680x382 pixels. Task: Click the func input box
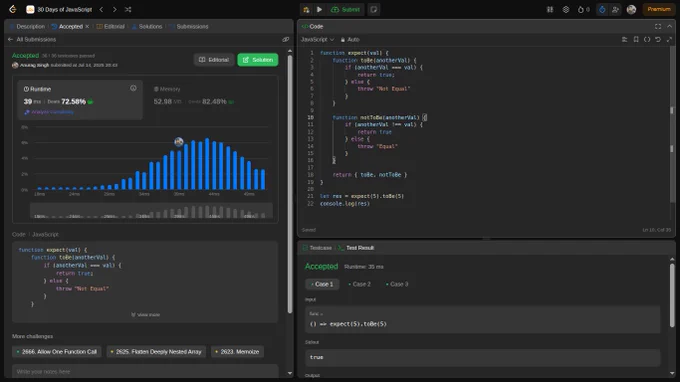pyautogui.click(x=482, y=320)
